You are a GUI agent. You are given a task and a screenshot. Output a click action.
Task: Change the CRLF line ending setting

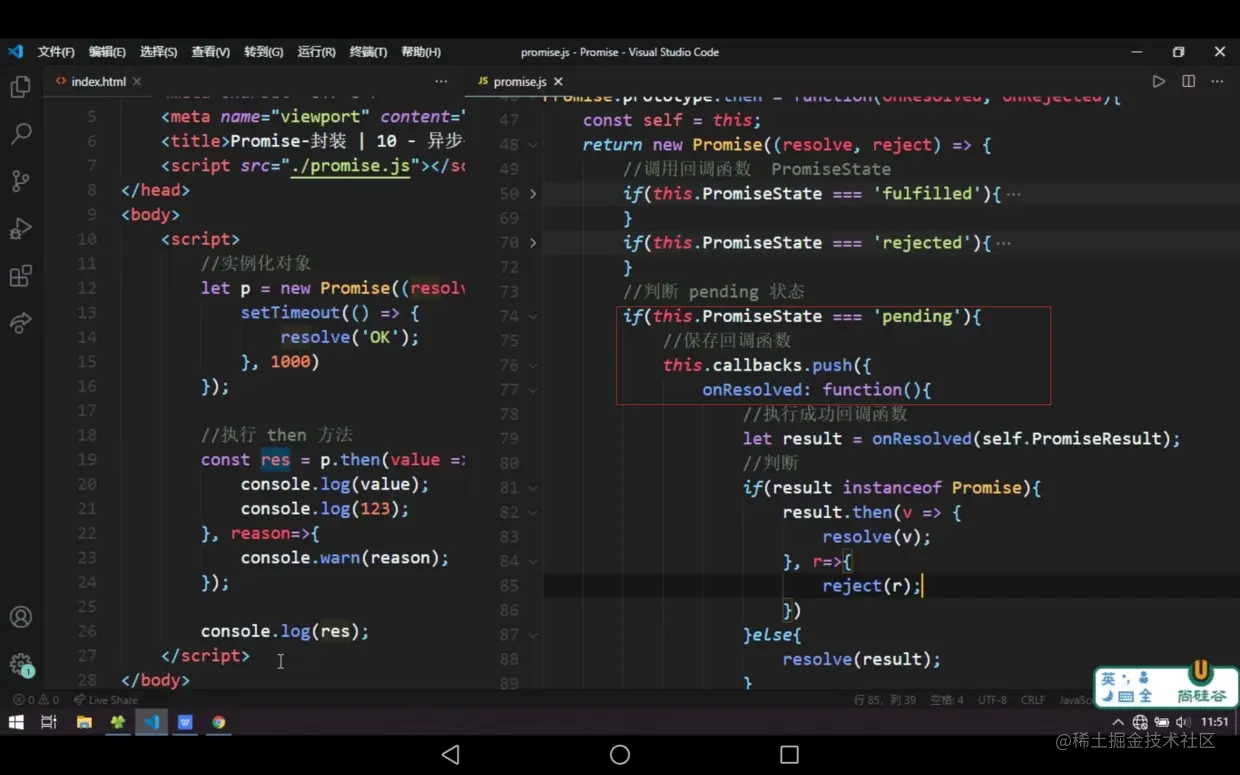click(1033, 700)
